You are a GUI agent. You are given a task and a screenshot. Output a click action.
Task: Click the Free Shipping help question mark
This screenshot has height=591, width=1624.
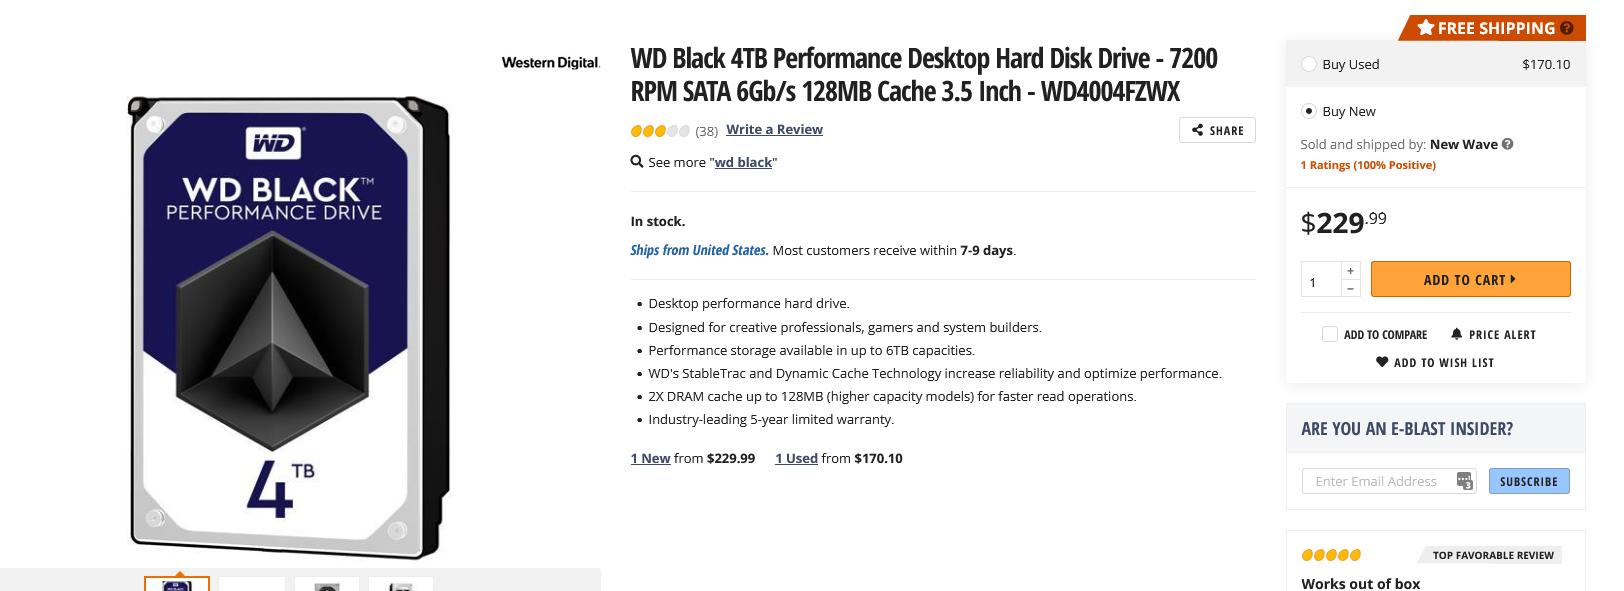pos(1566,28)
